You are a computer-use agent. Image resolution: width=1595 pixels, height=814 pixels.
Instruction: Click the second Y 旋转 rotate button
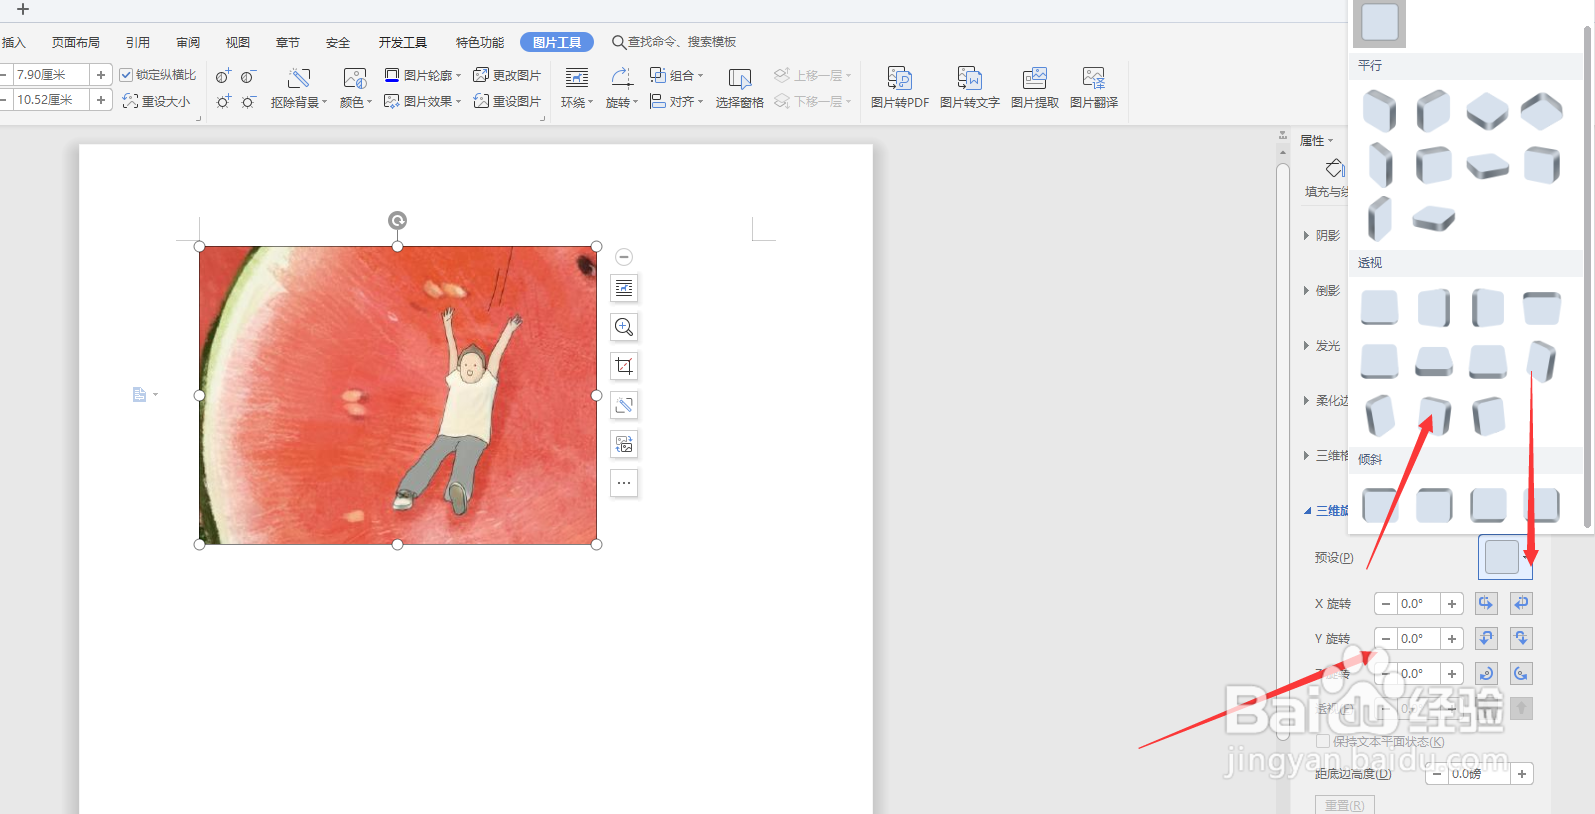1521,638
